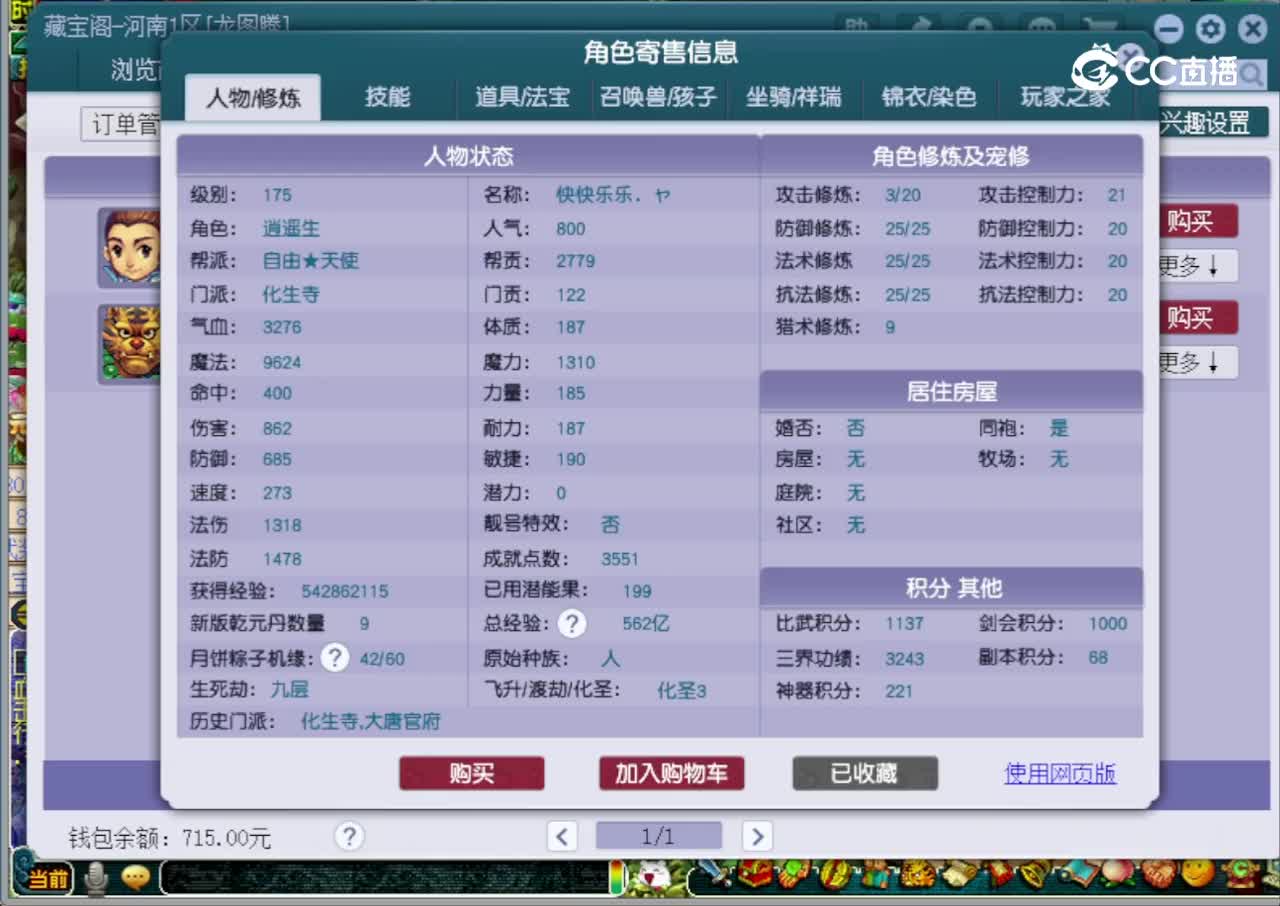Expand 更多 under the first 购买 button
1280x906 pixels.
coord(1199,265)
